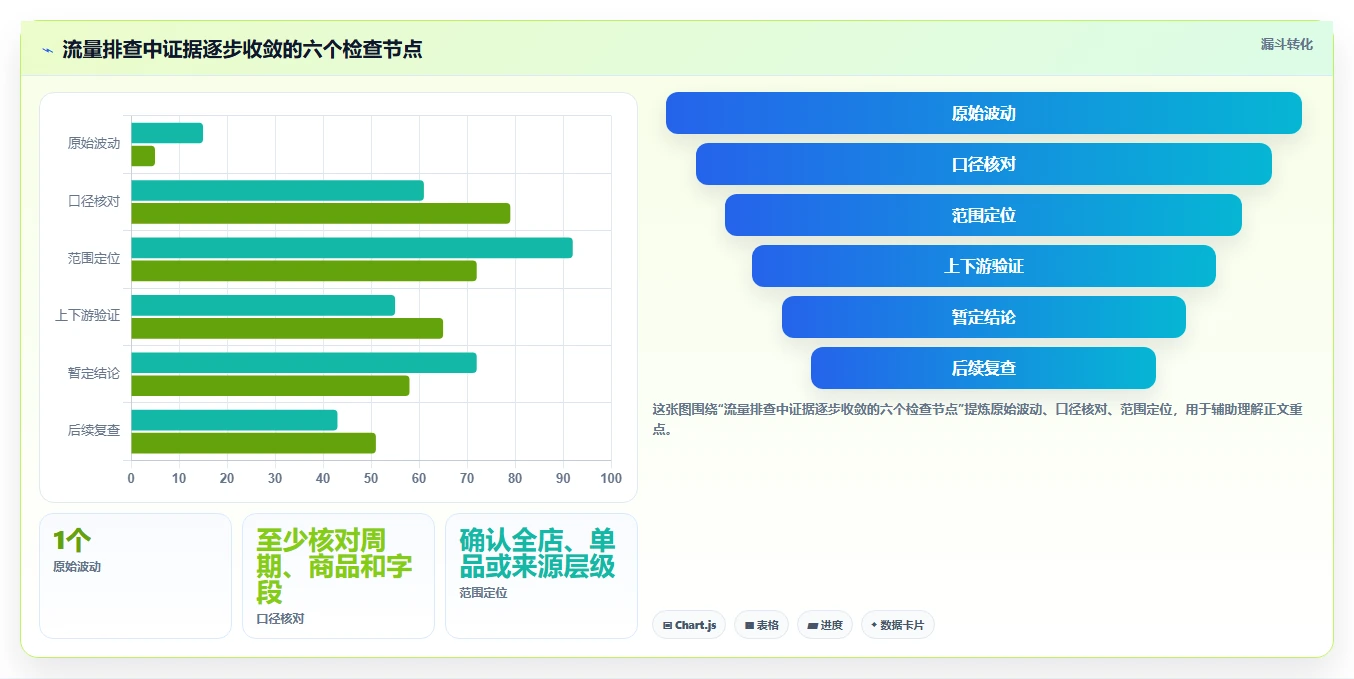This screenshot has height=679, width=1354.
Task: Click the teal bar for 口径核对
Action: click(277, 190)
